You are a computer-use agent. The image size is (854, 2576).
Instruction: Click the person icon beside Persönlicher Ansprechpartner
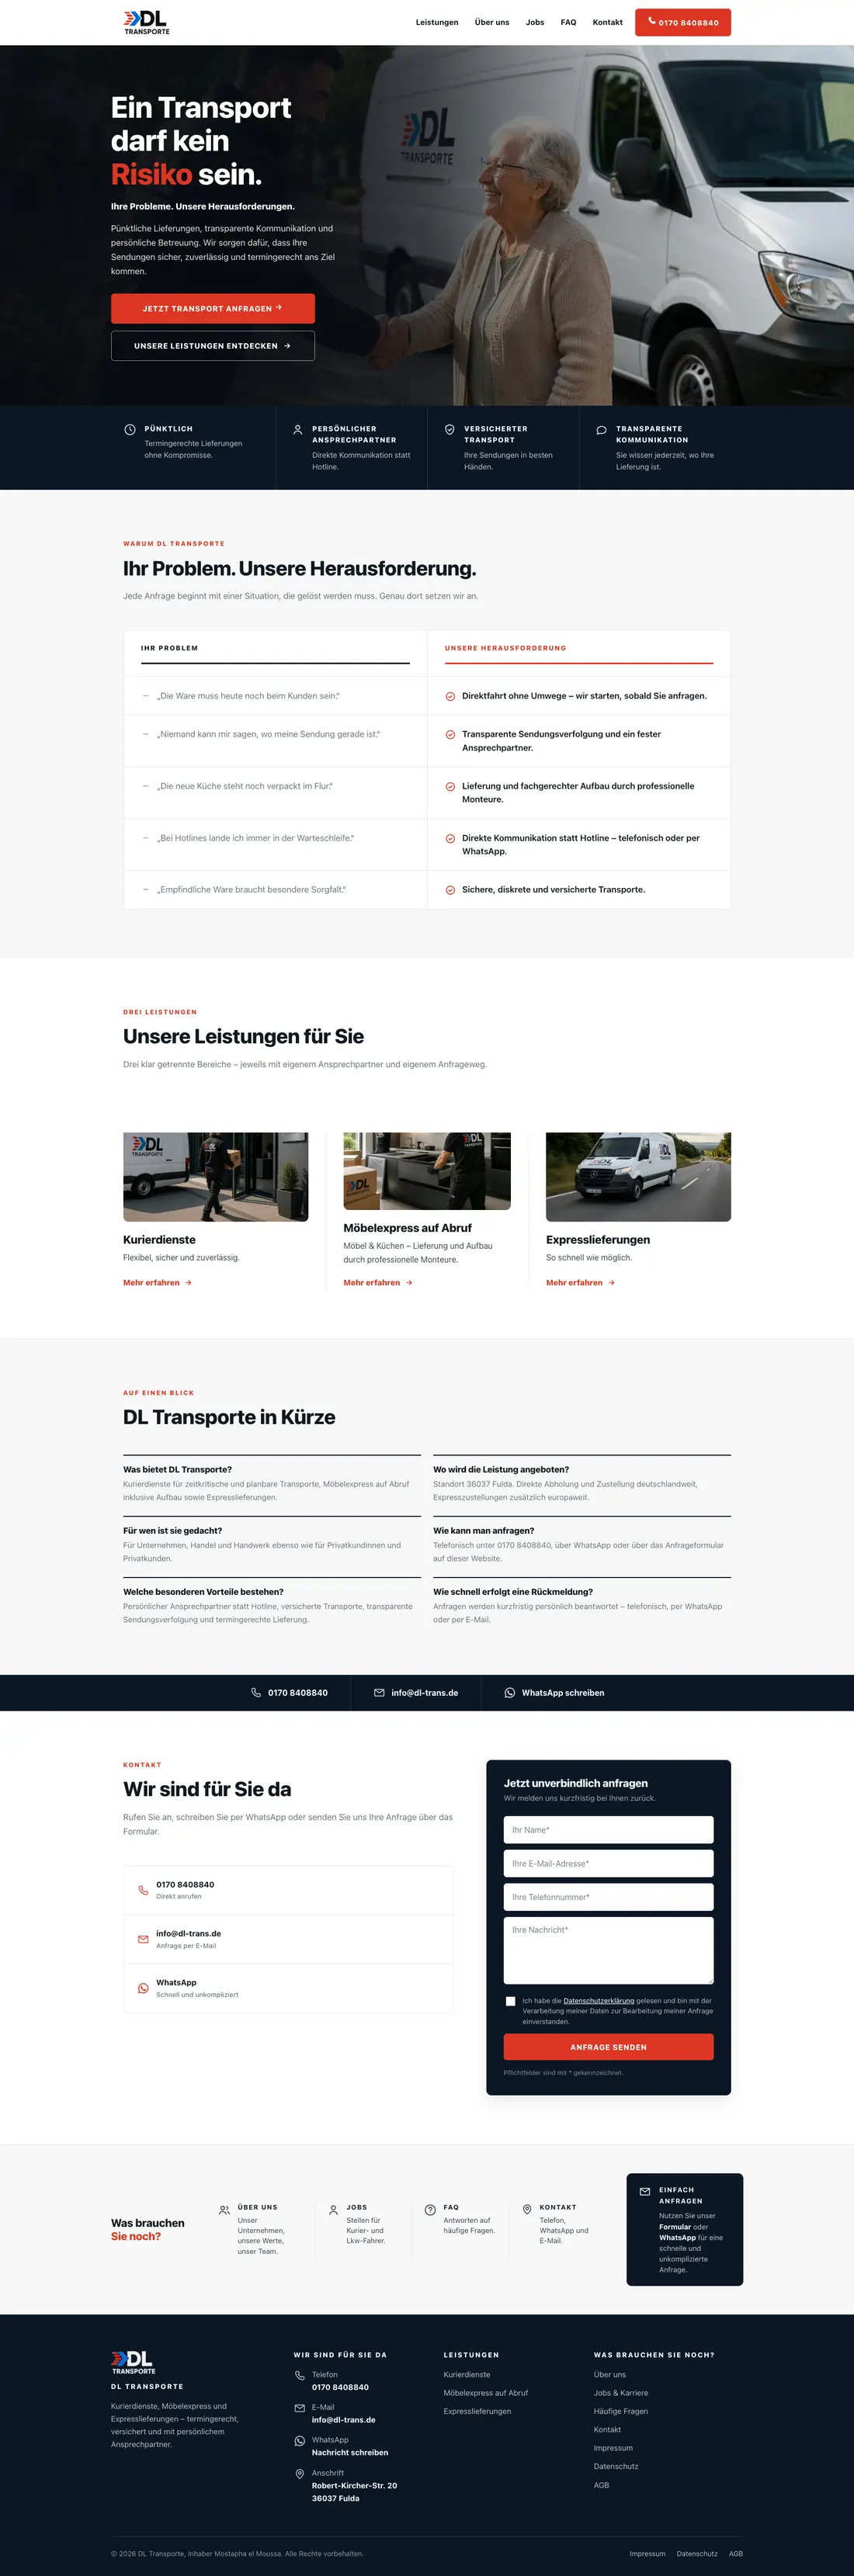click(297, 429)
